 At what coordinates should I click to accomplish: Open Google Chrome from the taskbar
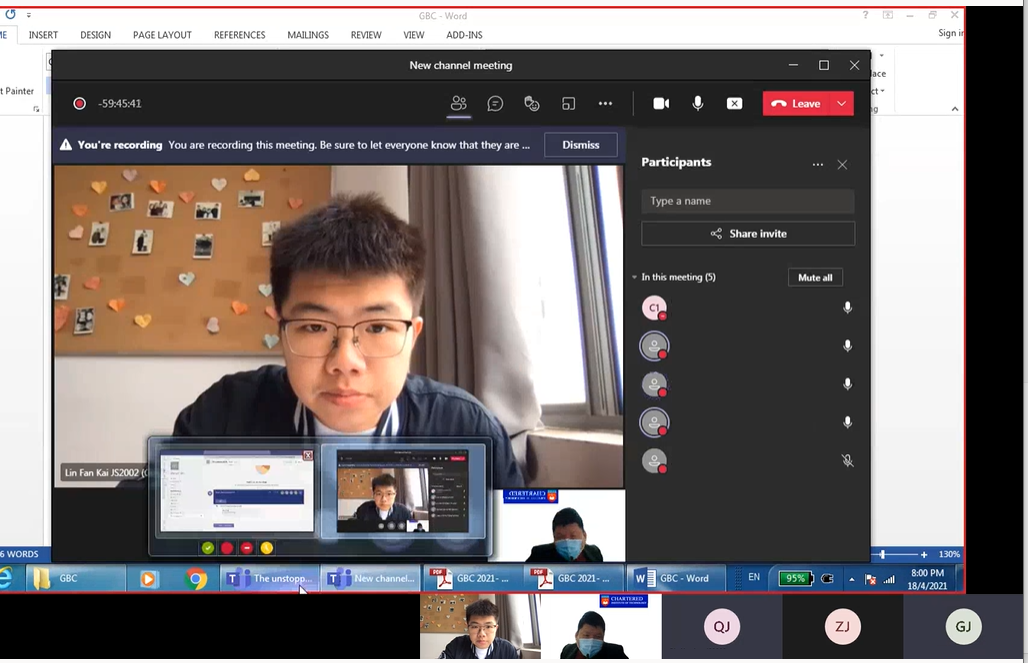(x=196, y=578)
